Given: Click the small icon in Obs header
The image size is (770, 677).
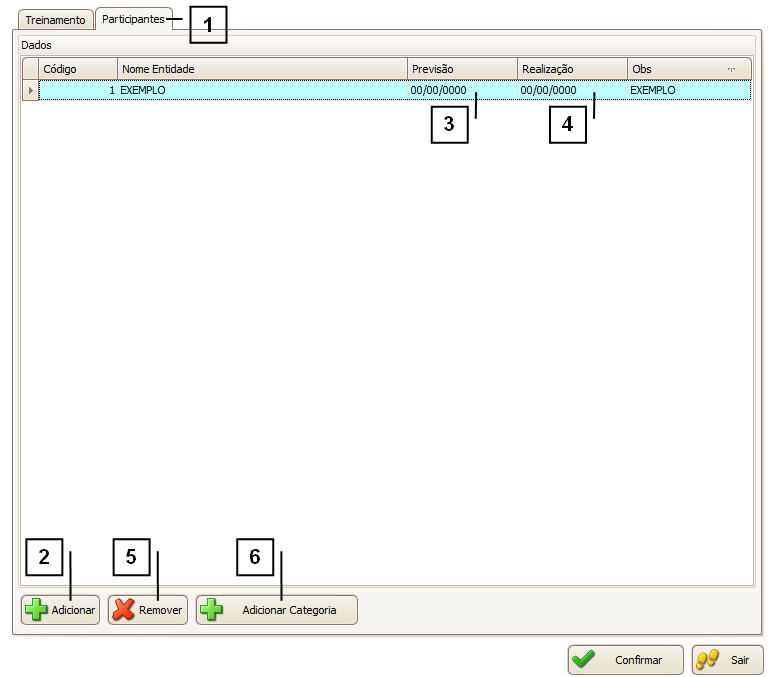Looking at the screenshot, I should (731, 69).
